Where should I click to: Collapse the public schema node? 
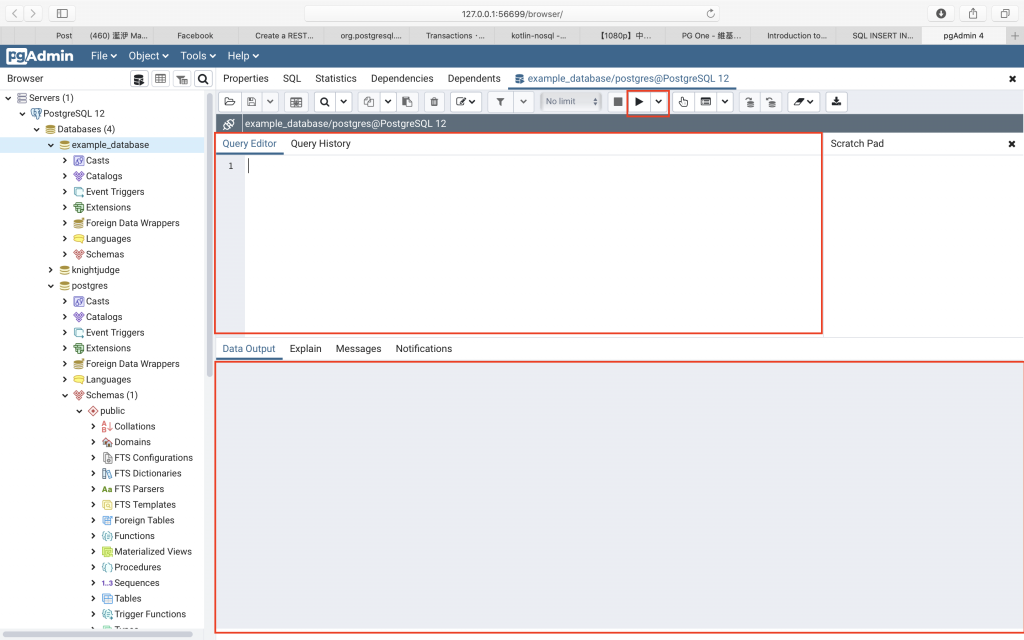click(x=80, y=411)
